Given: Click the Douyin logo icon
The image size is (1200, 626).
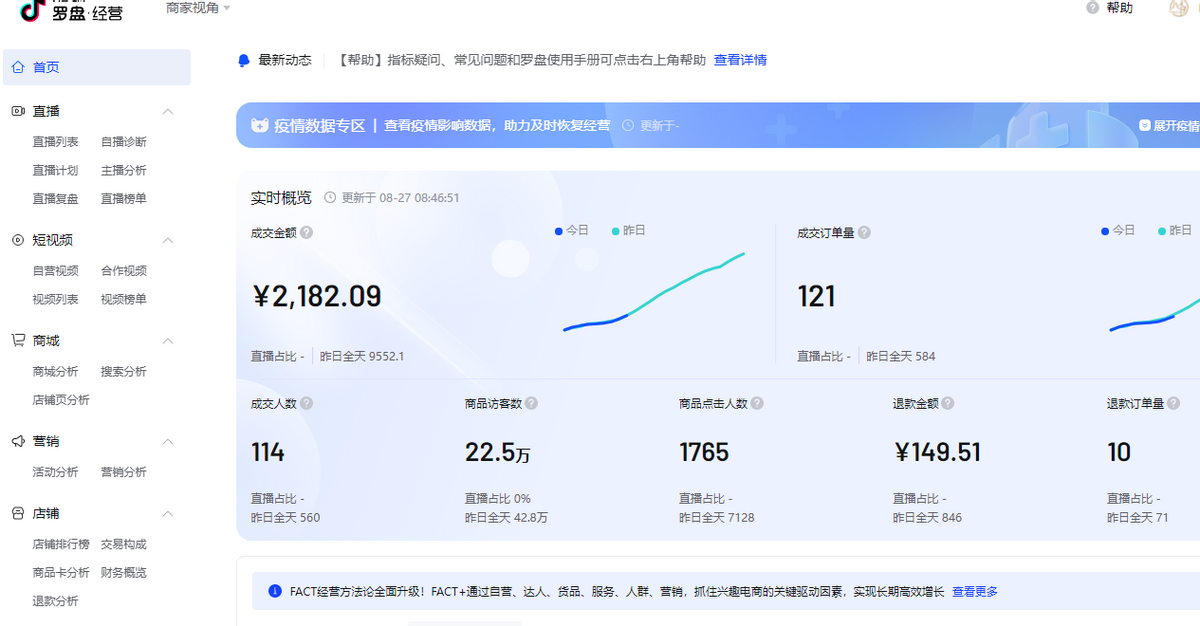Looking at the screenshot, I should click(33, 9).
